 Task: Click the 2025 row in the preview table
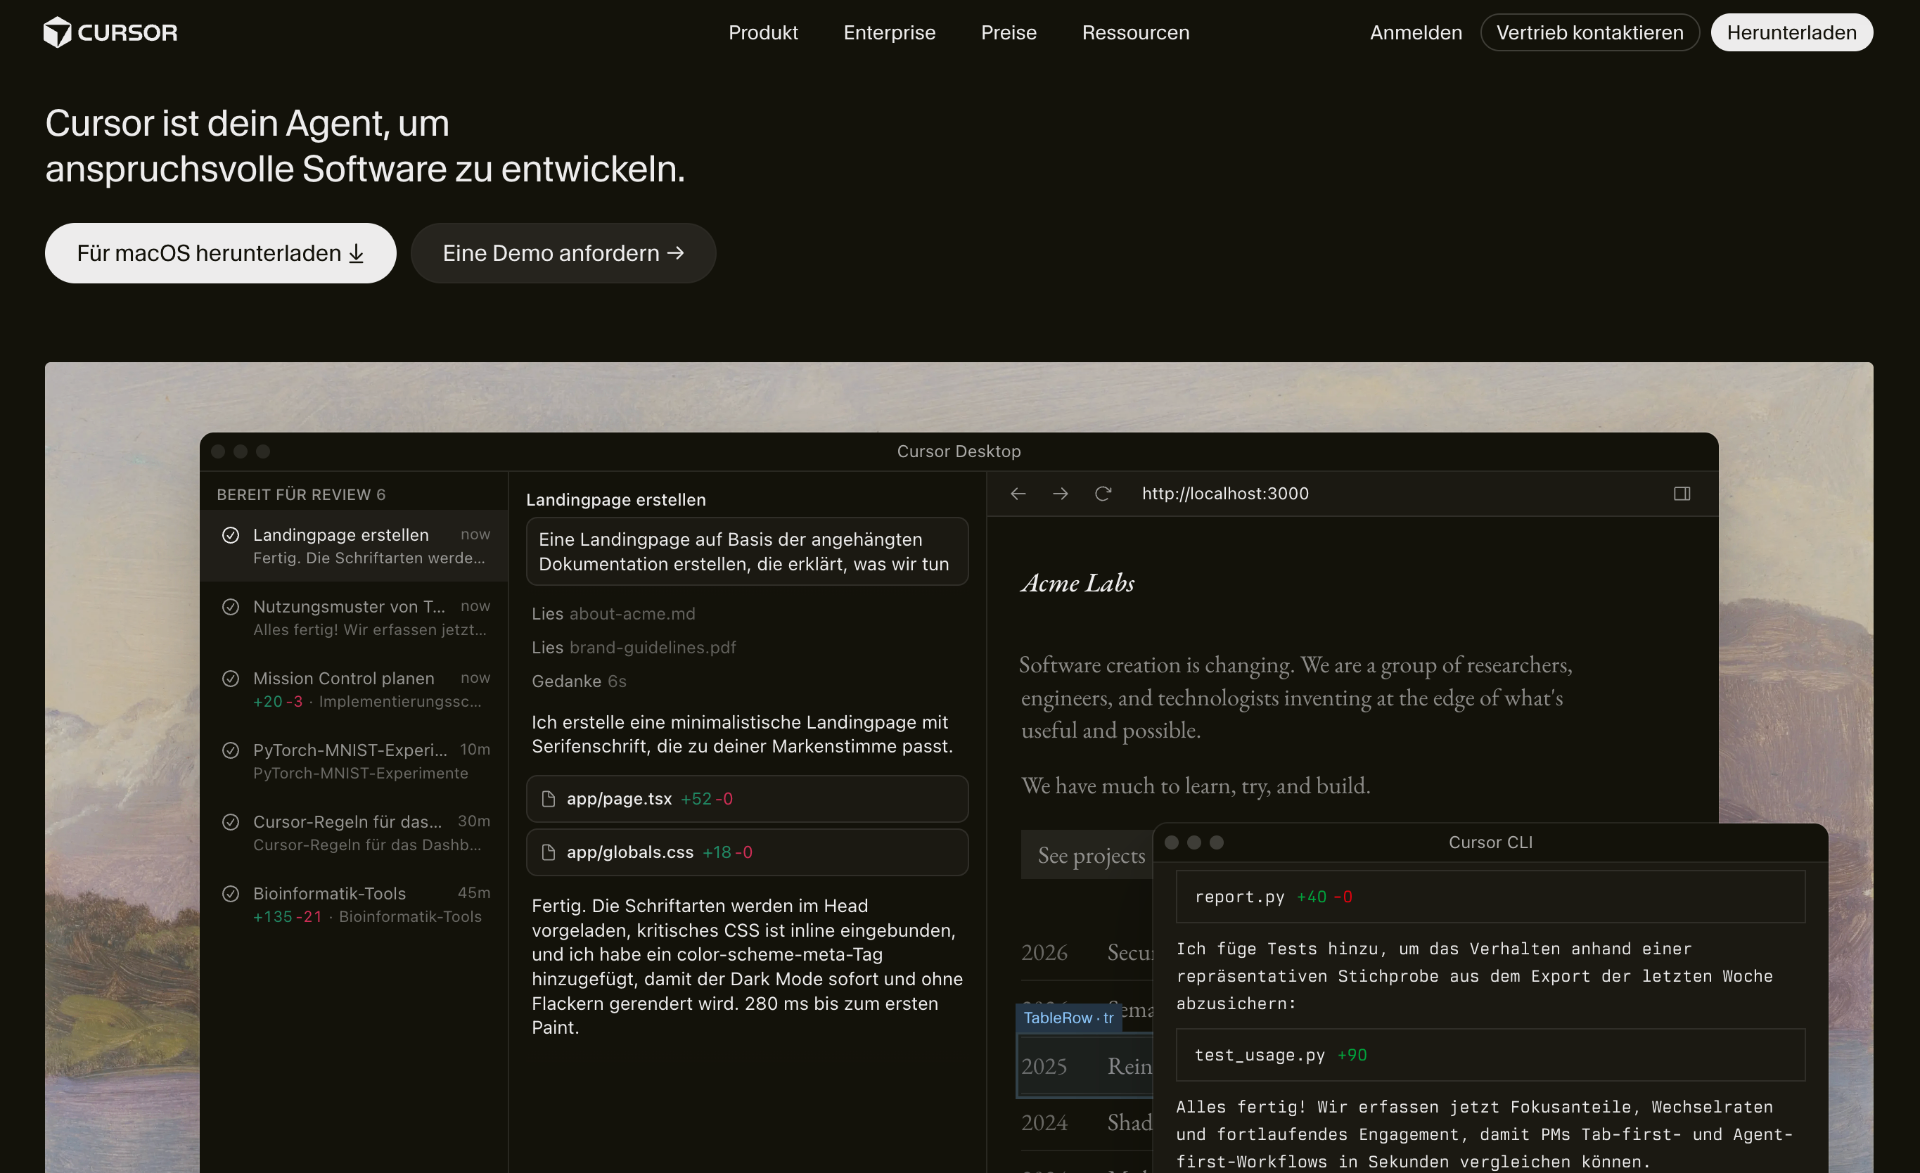[1085, 1066]
